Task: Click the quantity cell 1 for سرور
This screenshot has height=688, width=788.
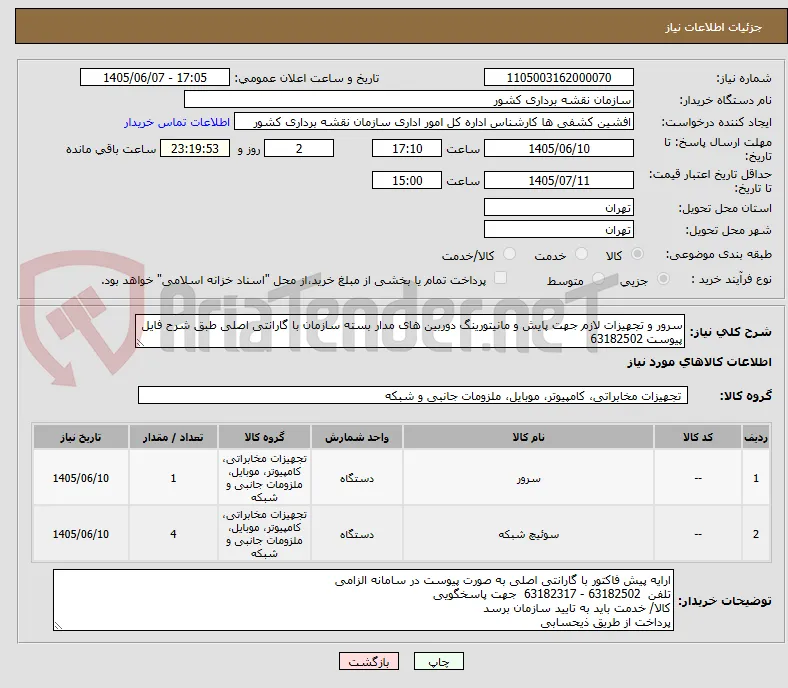Action: pos(173,478)
